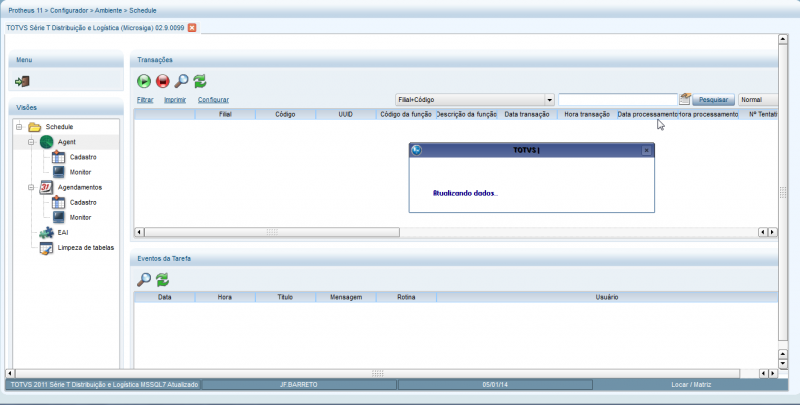Click Locar / Matriz in status bar
This screenshot has width=800, height=405.
pos(691,385)
